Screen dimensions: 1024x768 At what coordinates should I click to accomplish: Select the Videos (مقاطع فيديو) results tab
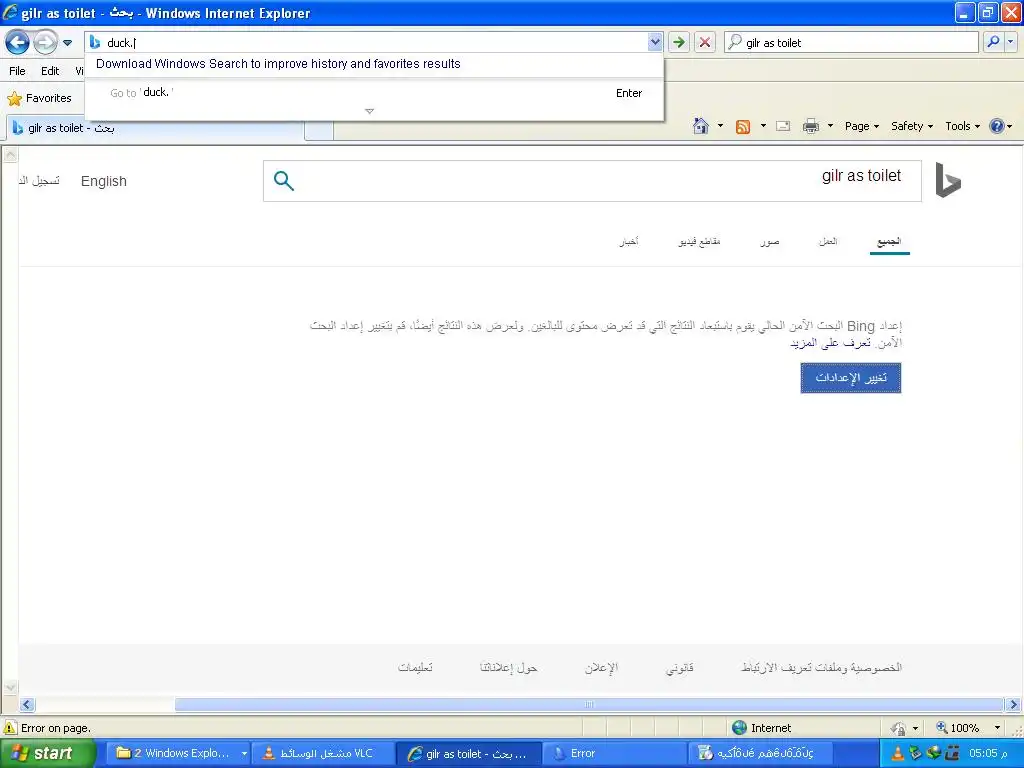click(x=699, y=242)
